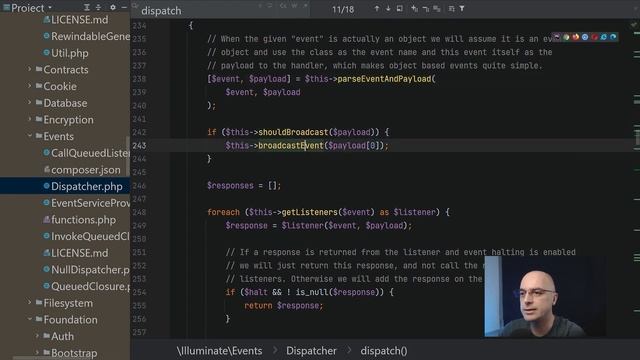Viewport: 640px width, 360px height.
Task: Click the filter search results funnel icon
Action: [x=462, y=9]
